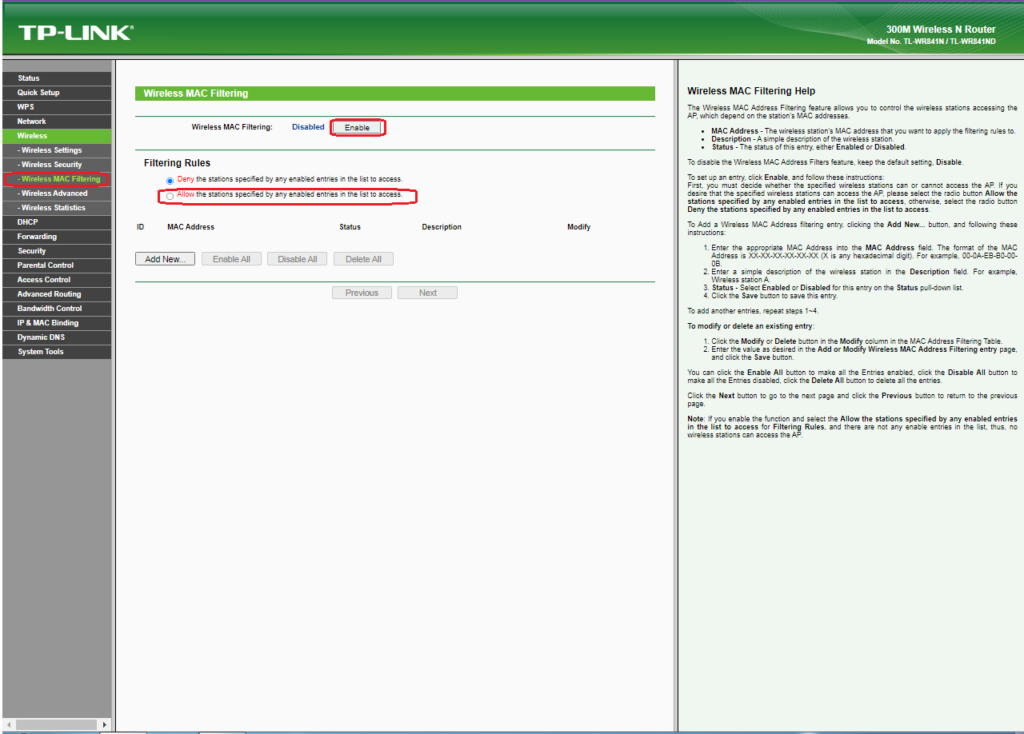Click the sidebar scroll right arrow

tap(104, 725)
